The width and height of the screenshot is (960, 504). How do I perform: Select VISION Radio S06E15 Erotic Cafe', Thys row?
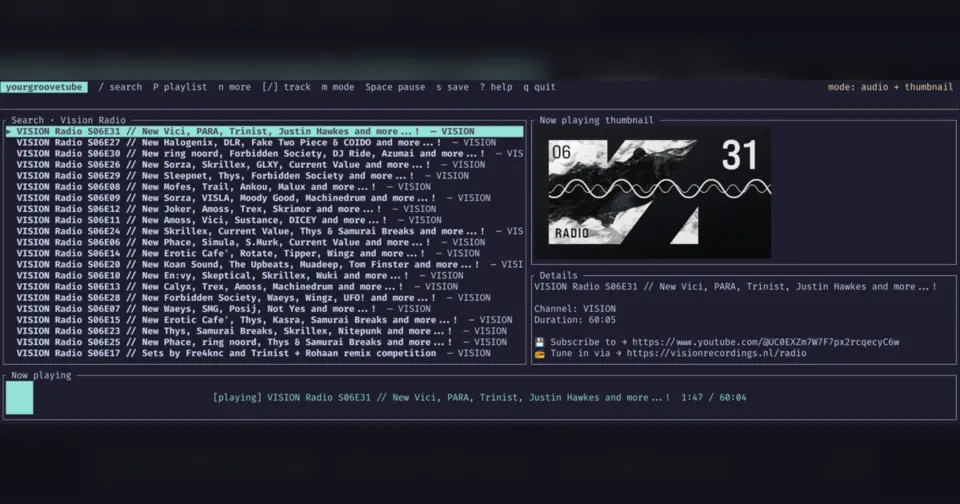point(264,320)
